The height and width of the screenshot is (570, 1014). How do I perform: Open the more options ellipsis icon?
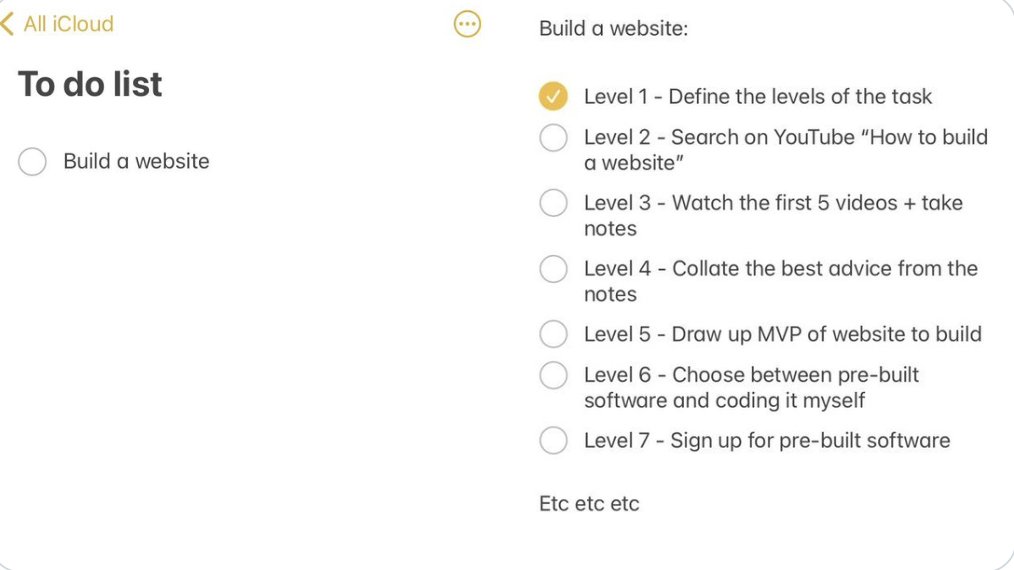coord(467,24)
